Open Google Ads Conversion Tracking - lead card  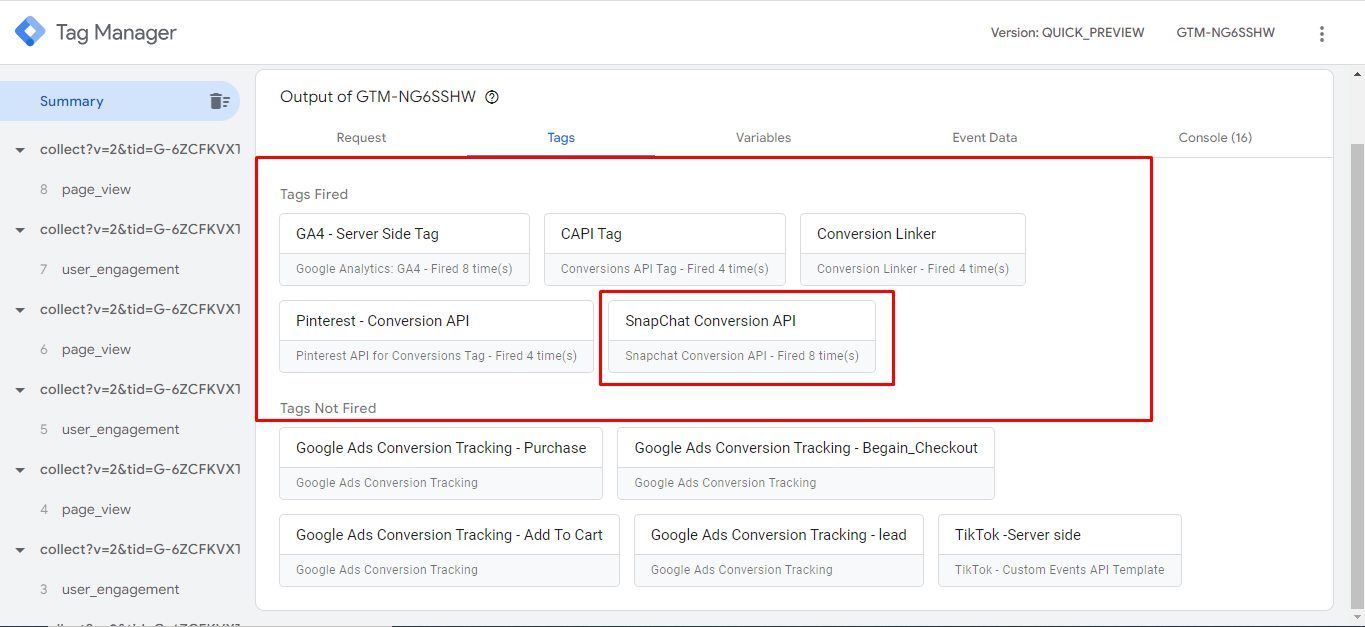click(779, 550)
